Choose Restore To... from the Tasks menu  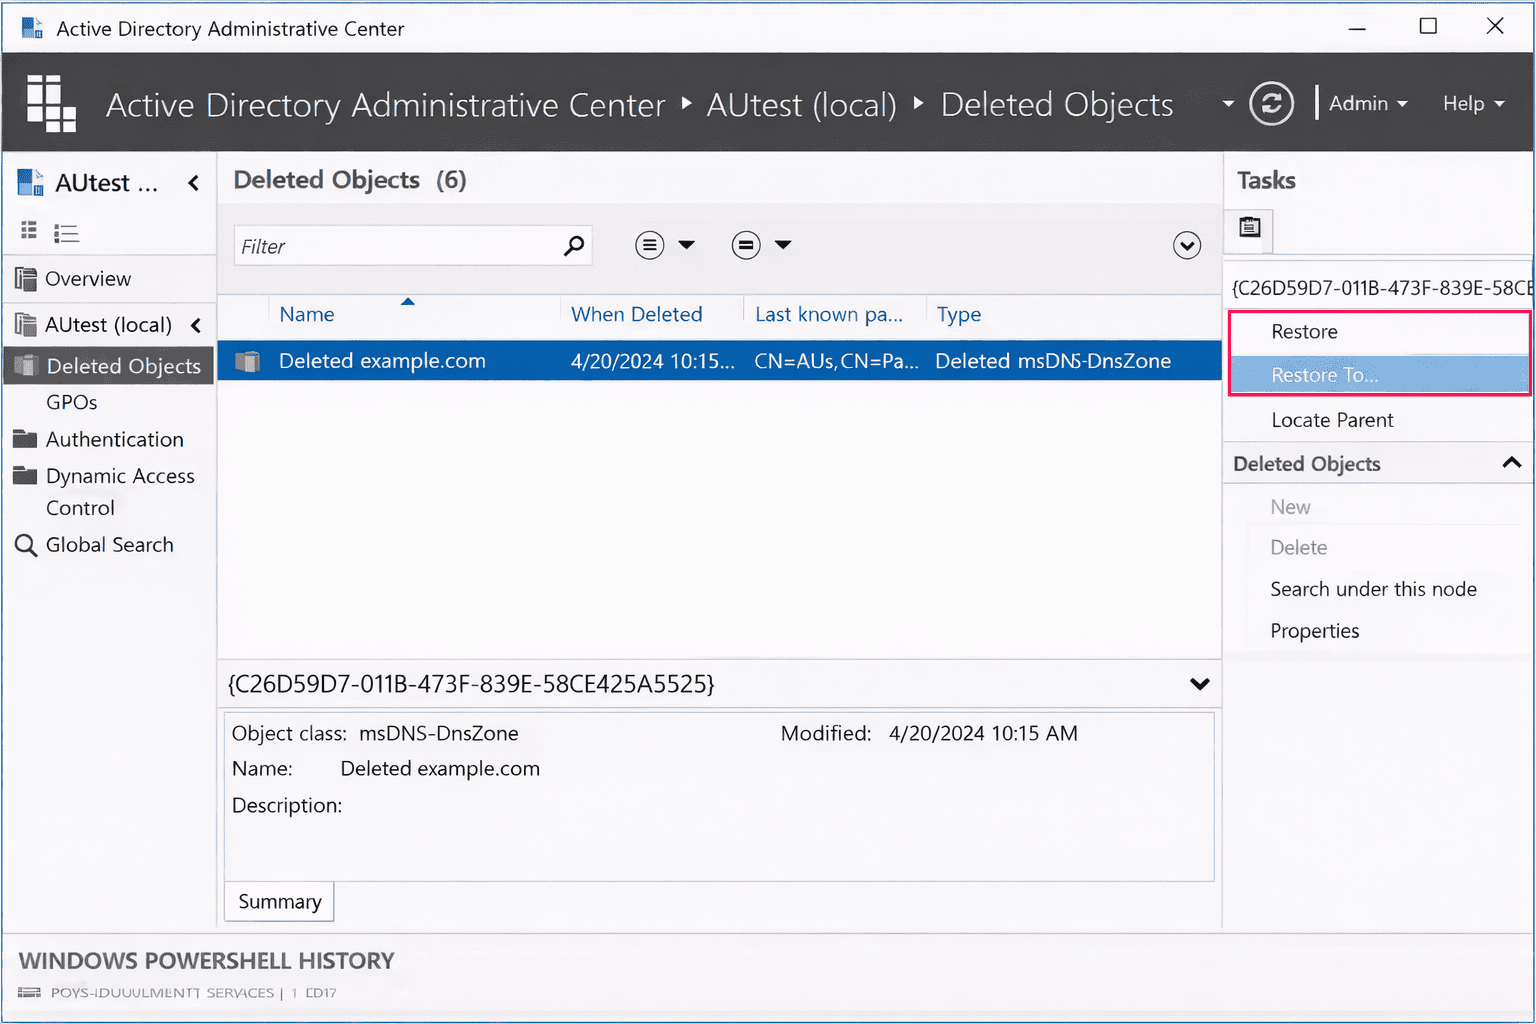[x=1325, y=375]
